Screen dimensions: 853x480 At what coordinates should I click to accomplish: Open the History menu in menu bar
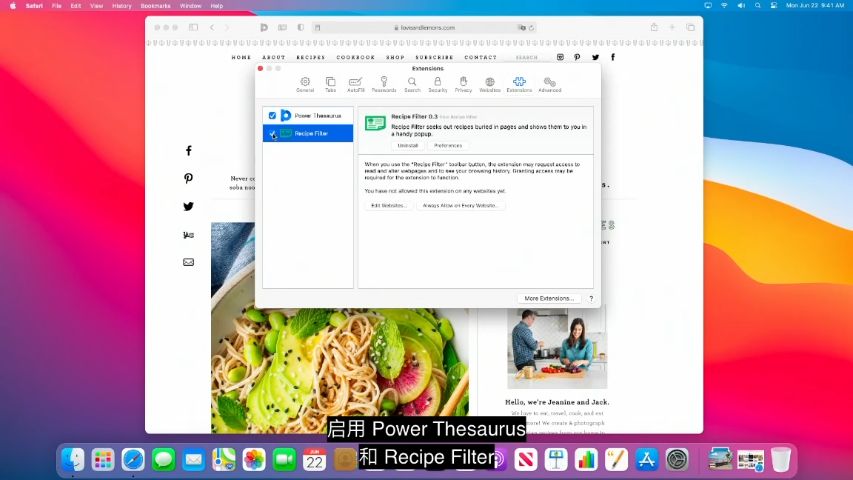pos(121,5)
